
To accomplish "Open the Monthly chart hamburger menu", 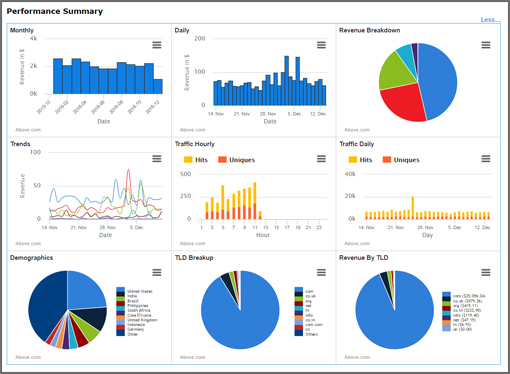I will coord(157,45).
